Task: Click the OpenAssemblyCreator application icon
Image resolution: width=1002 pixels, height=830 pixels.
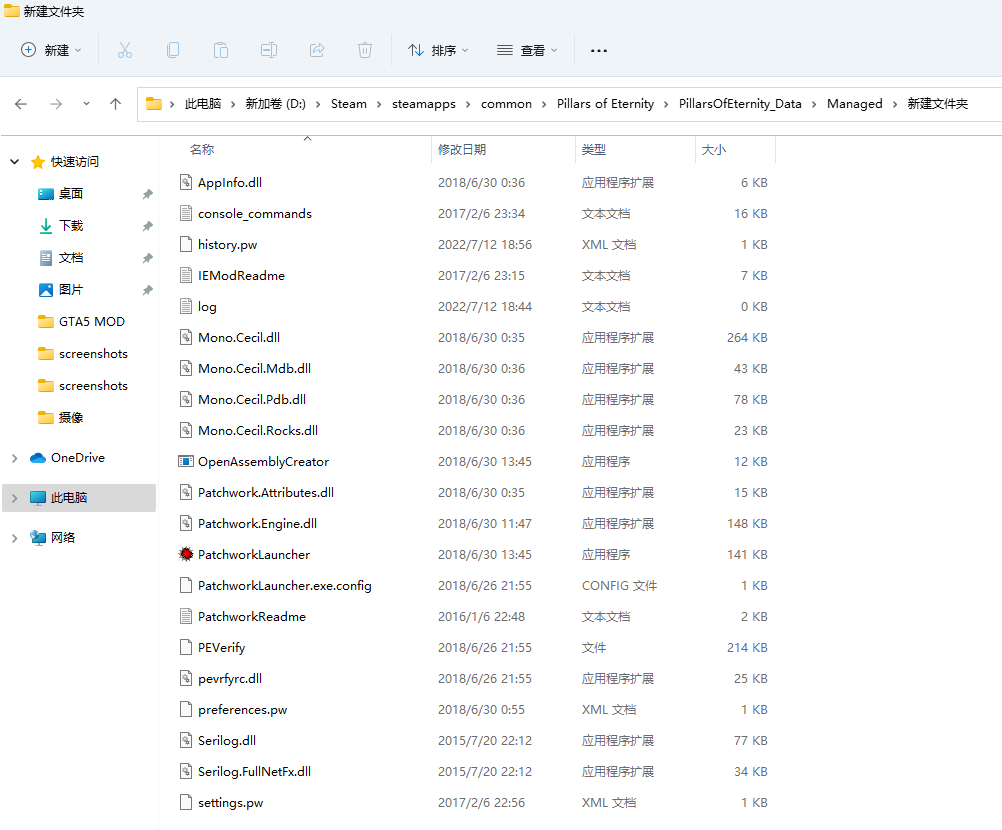Action: coord(185,461)
